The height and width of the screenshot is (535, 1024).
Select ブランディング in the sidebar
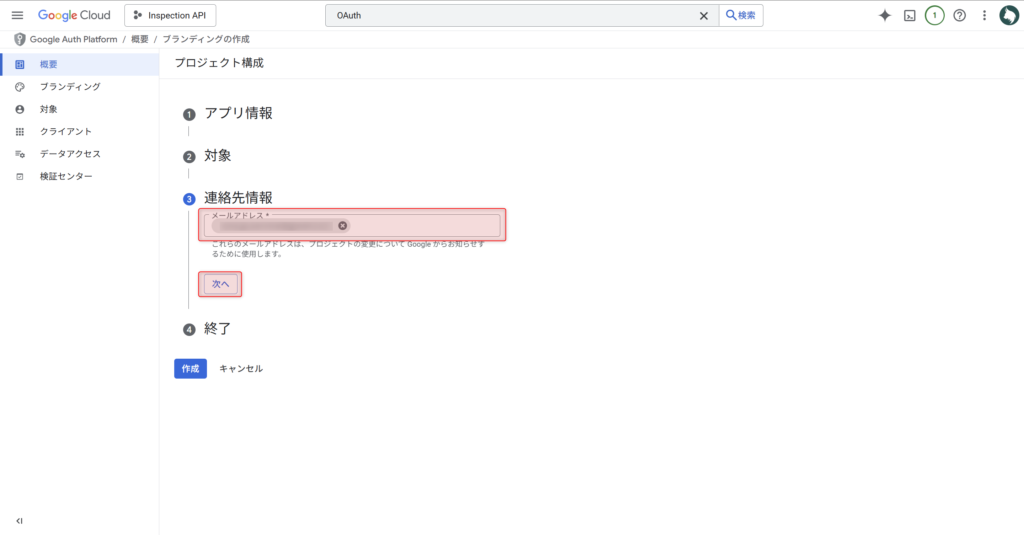[x=70, y=87]
